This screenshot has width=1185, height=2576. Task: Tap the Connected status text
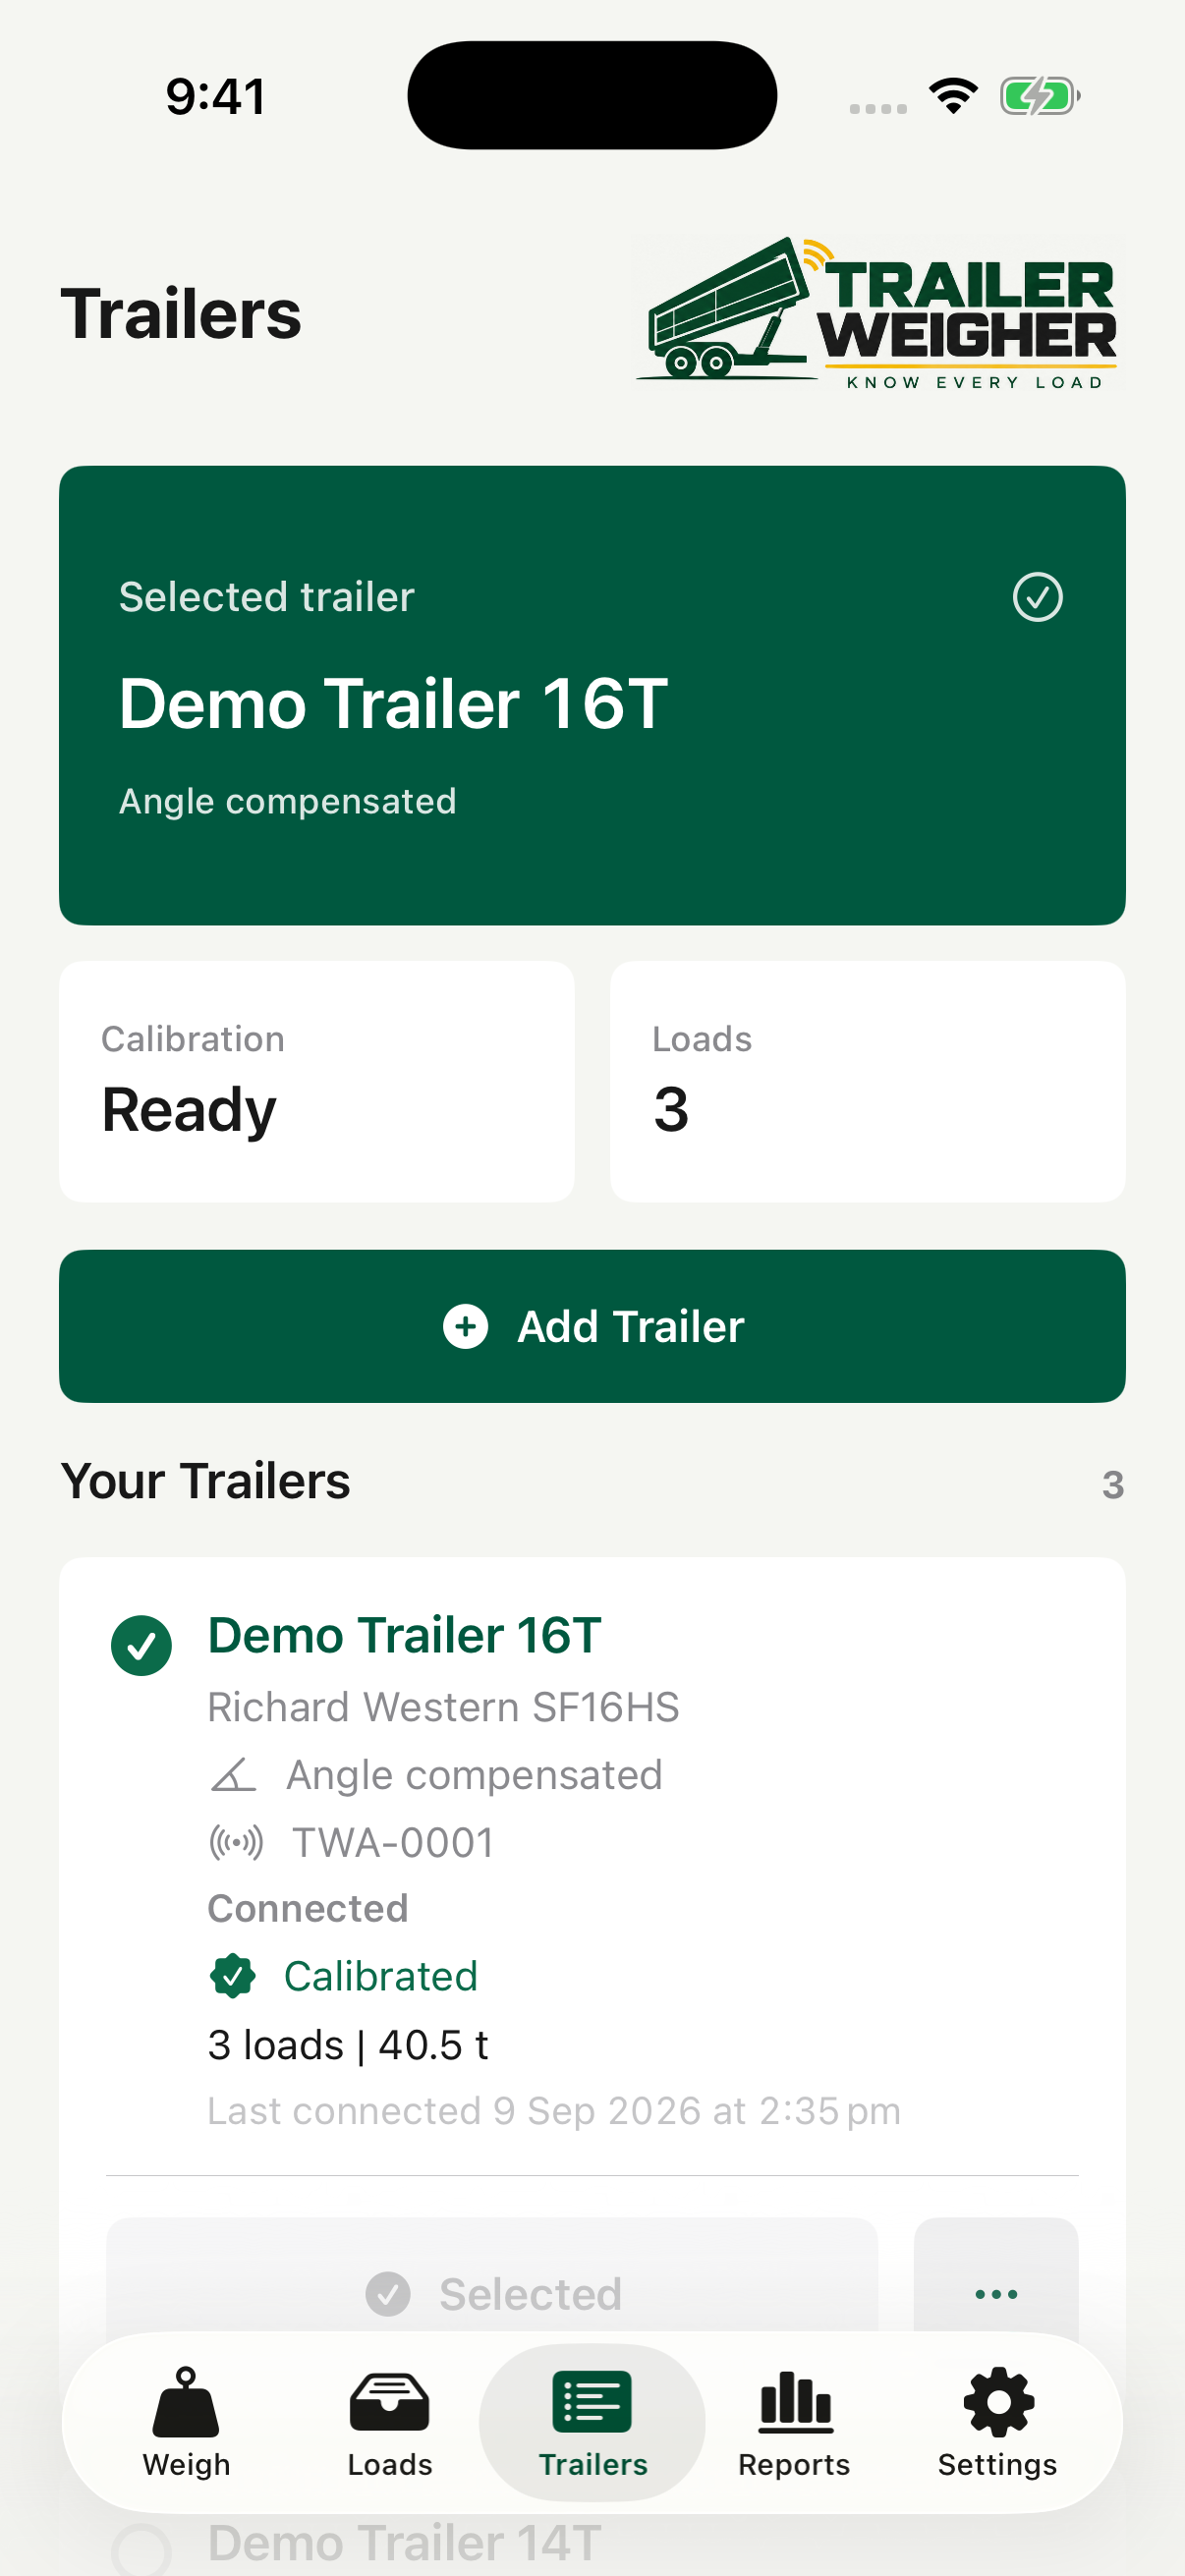[308, 1908]
